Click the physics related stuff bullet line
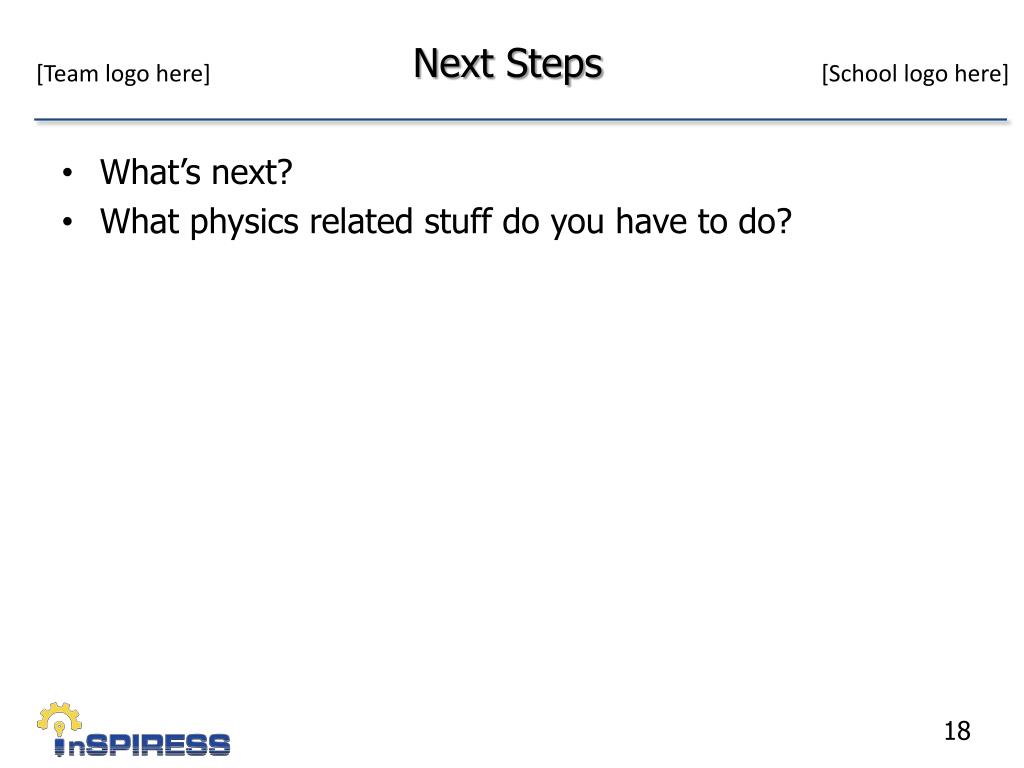 (445, 222)
